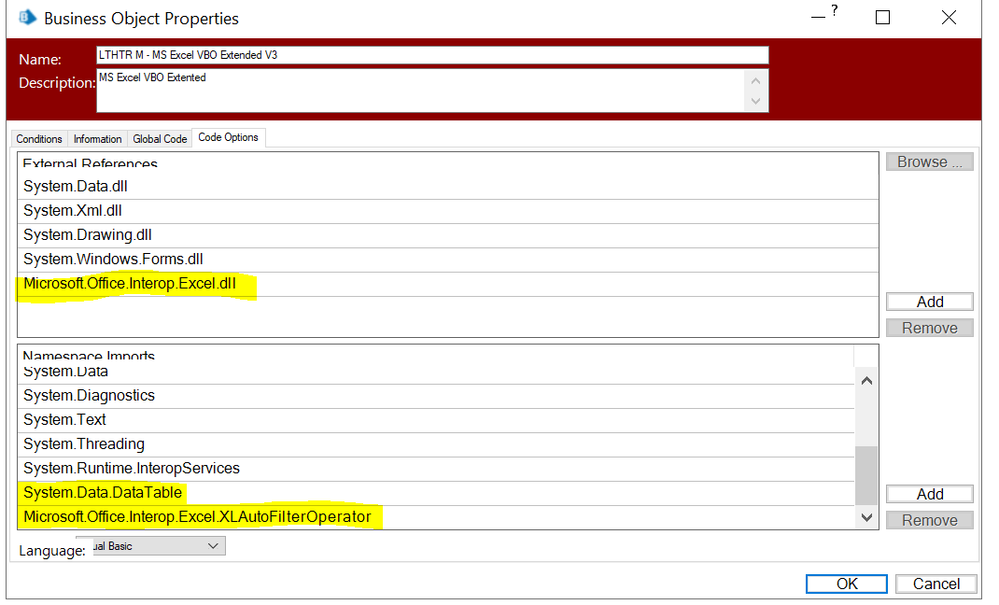
Task: Remove the selected namespace import
Action: [x=930, y=520]
